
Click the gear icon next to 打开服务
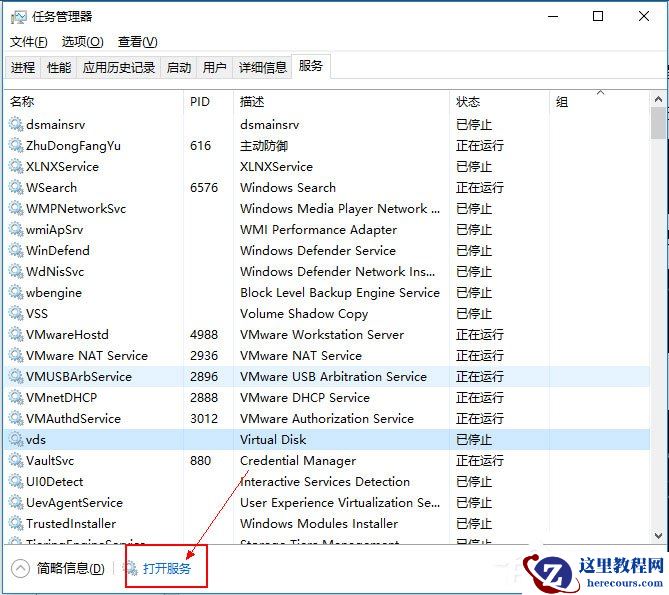[130, 568]
